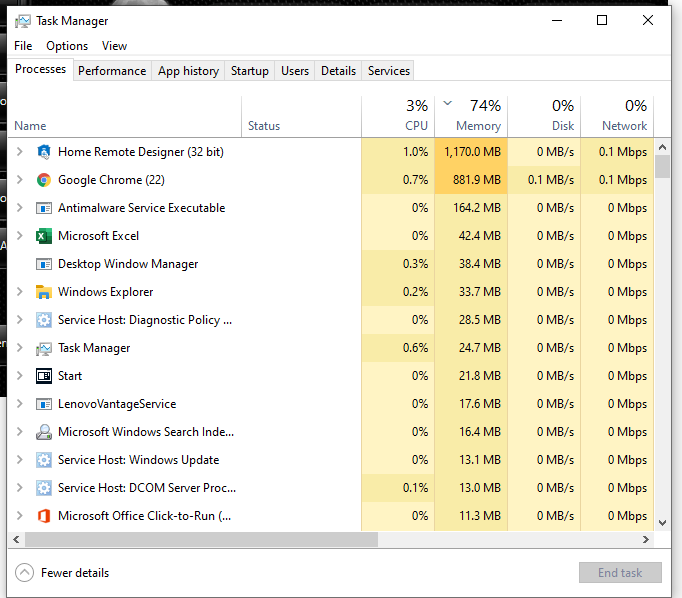
Task: Click the Microsoft Excel icon
Action: (x=43, y=236)
